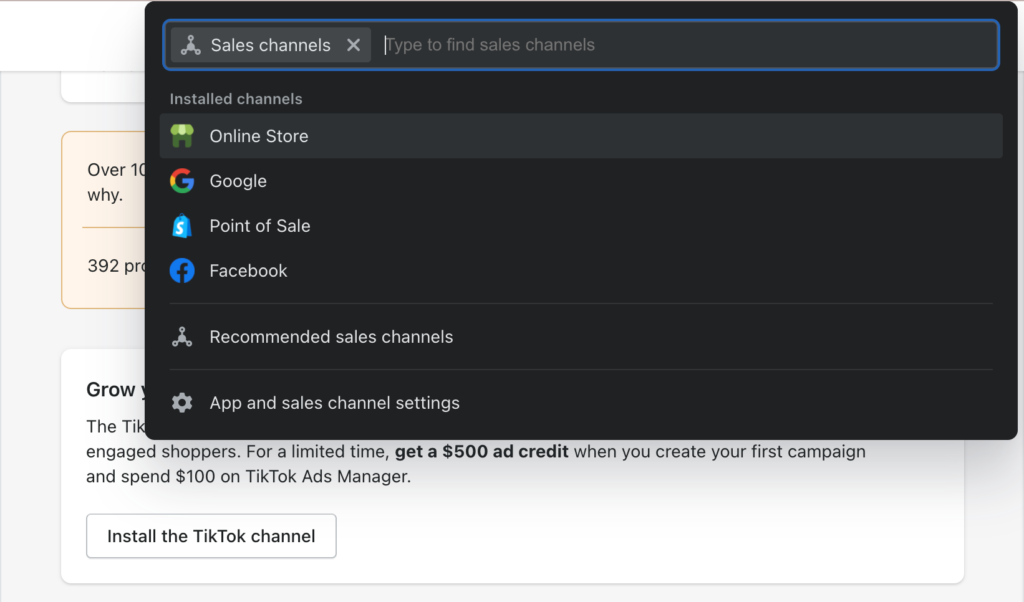Click the gear icon for app settings
This screenshot has height=602, width=1024.
click(x=182, y=403)
